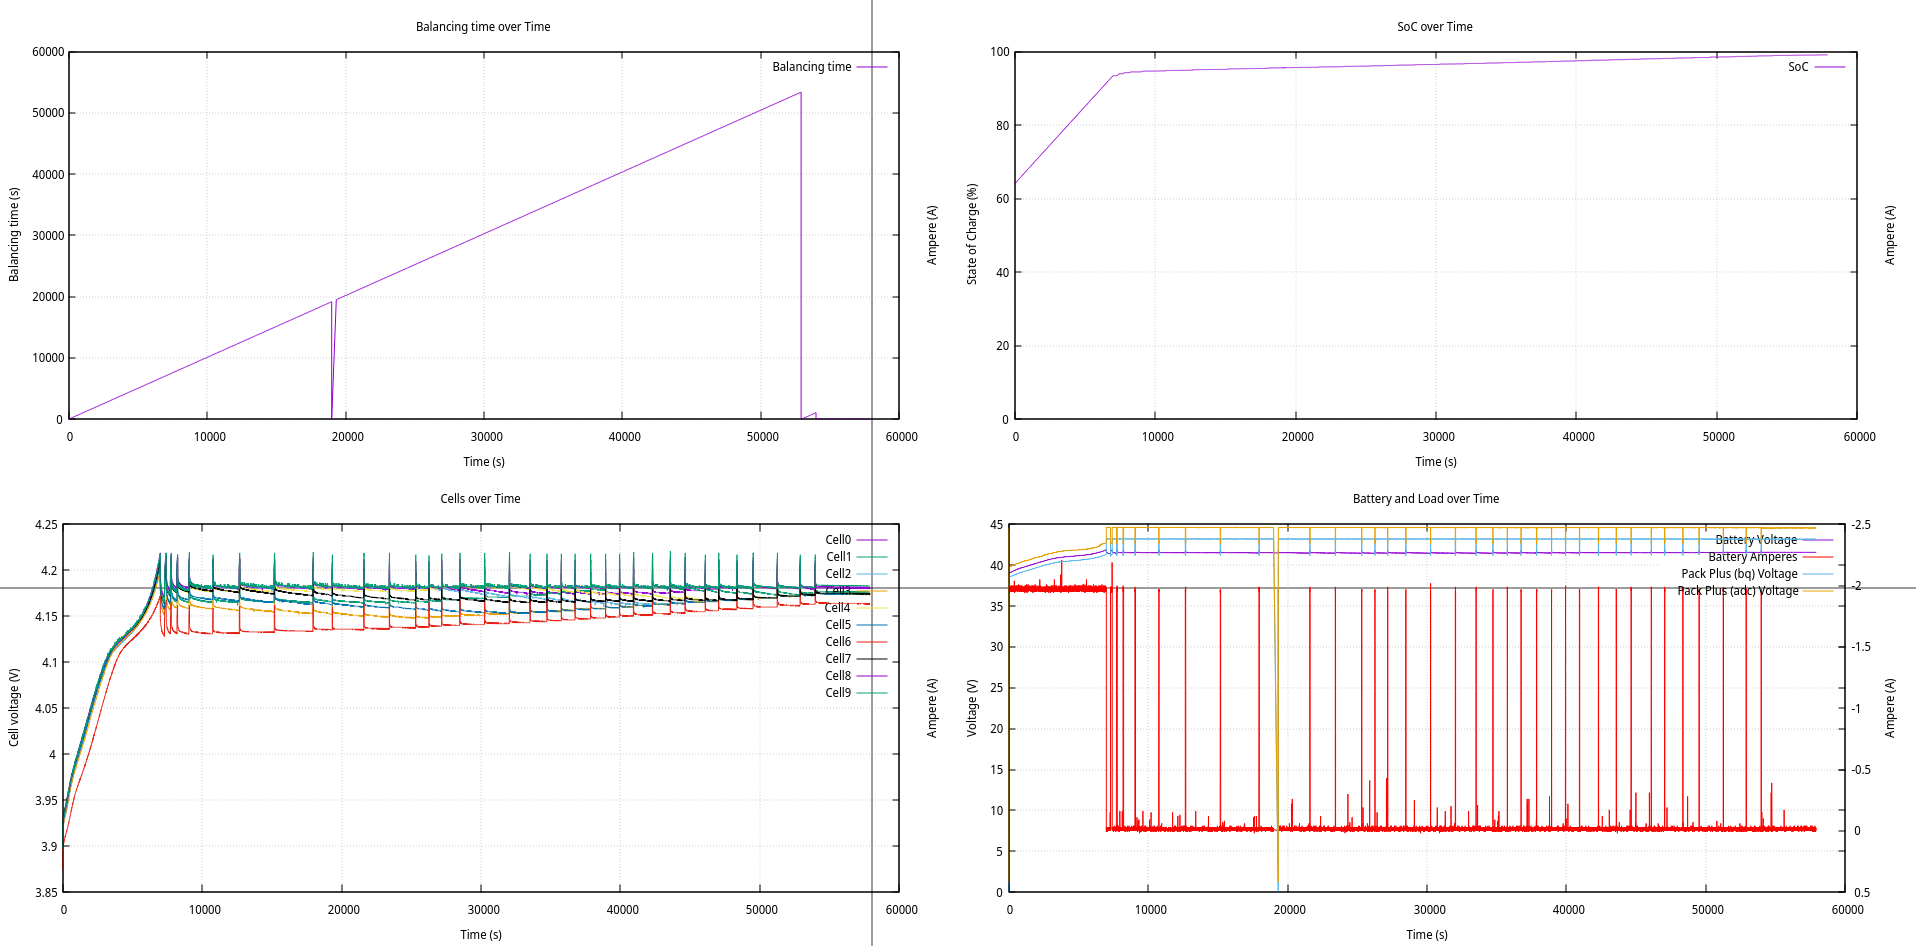Hide the Cell1 curve via legend
The image size is (1916, 946).
pos(855,557)
